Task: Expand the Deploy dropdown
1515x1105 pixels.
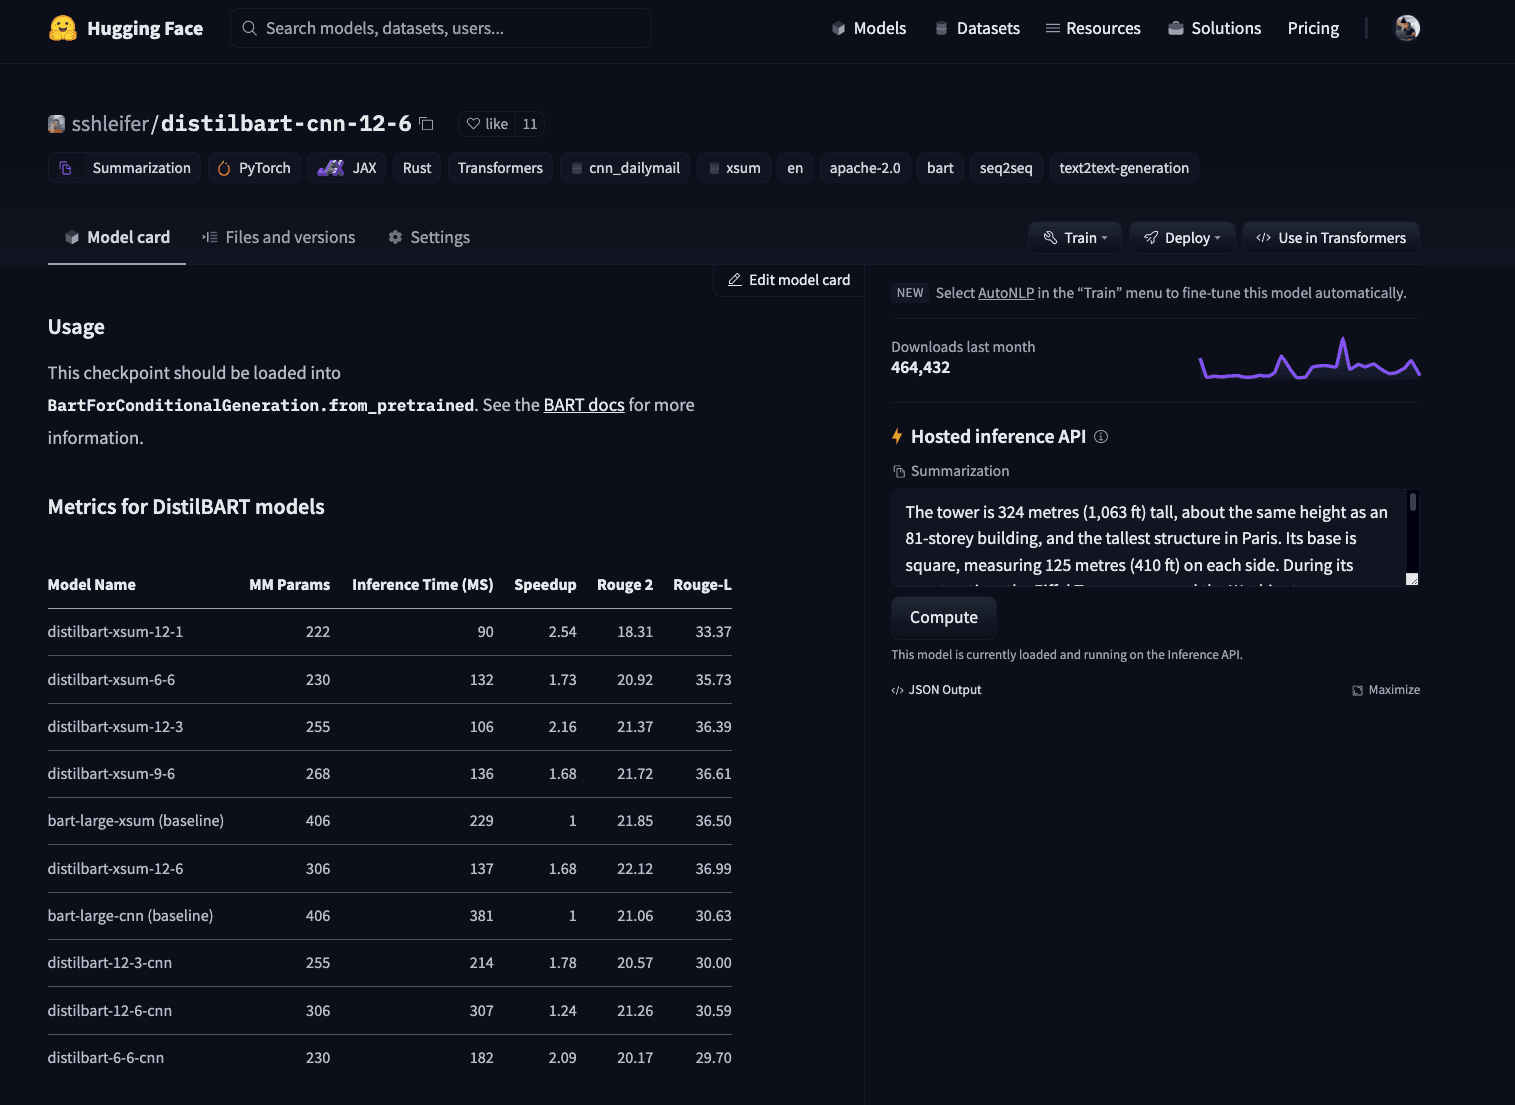Action: pos(1182,238)
